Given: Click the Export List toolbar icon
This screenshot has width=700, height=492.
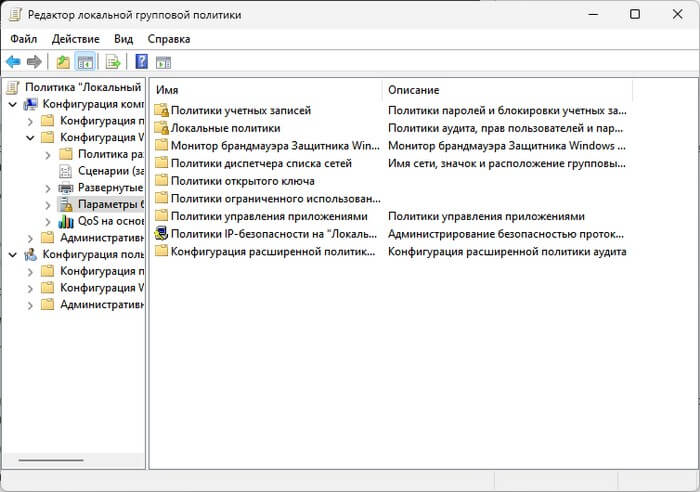Looking at the screenshot, I should [x=113, y=62].
